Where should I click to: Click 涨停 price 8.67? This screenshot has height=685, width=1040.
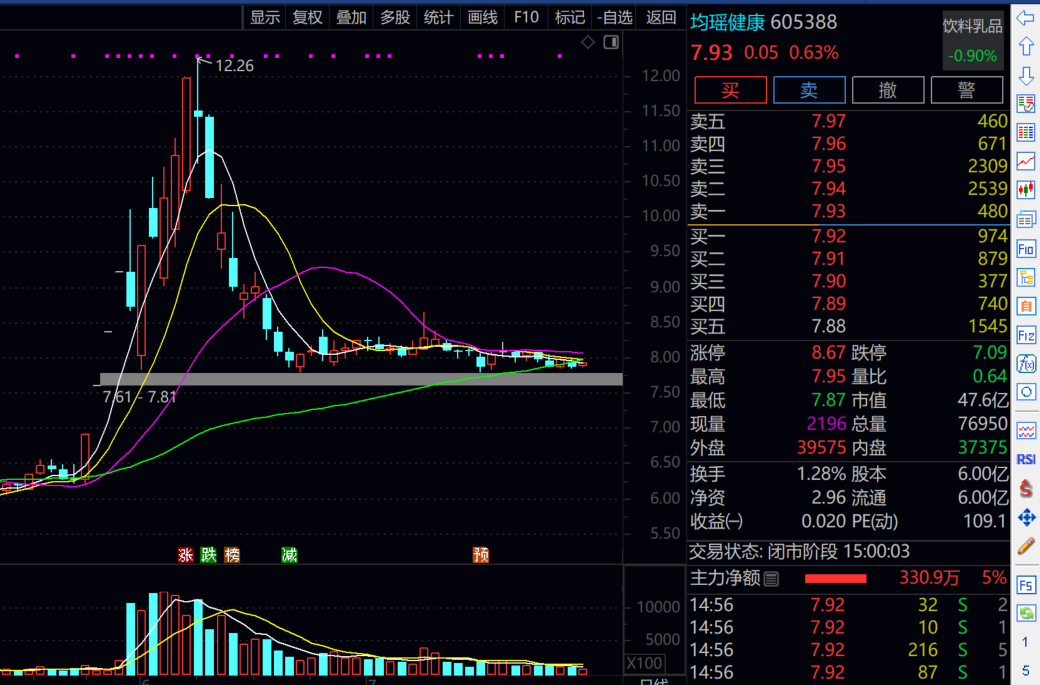pyautogui.click(x=828, y=352)
